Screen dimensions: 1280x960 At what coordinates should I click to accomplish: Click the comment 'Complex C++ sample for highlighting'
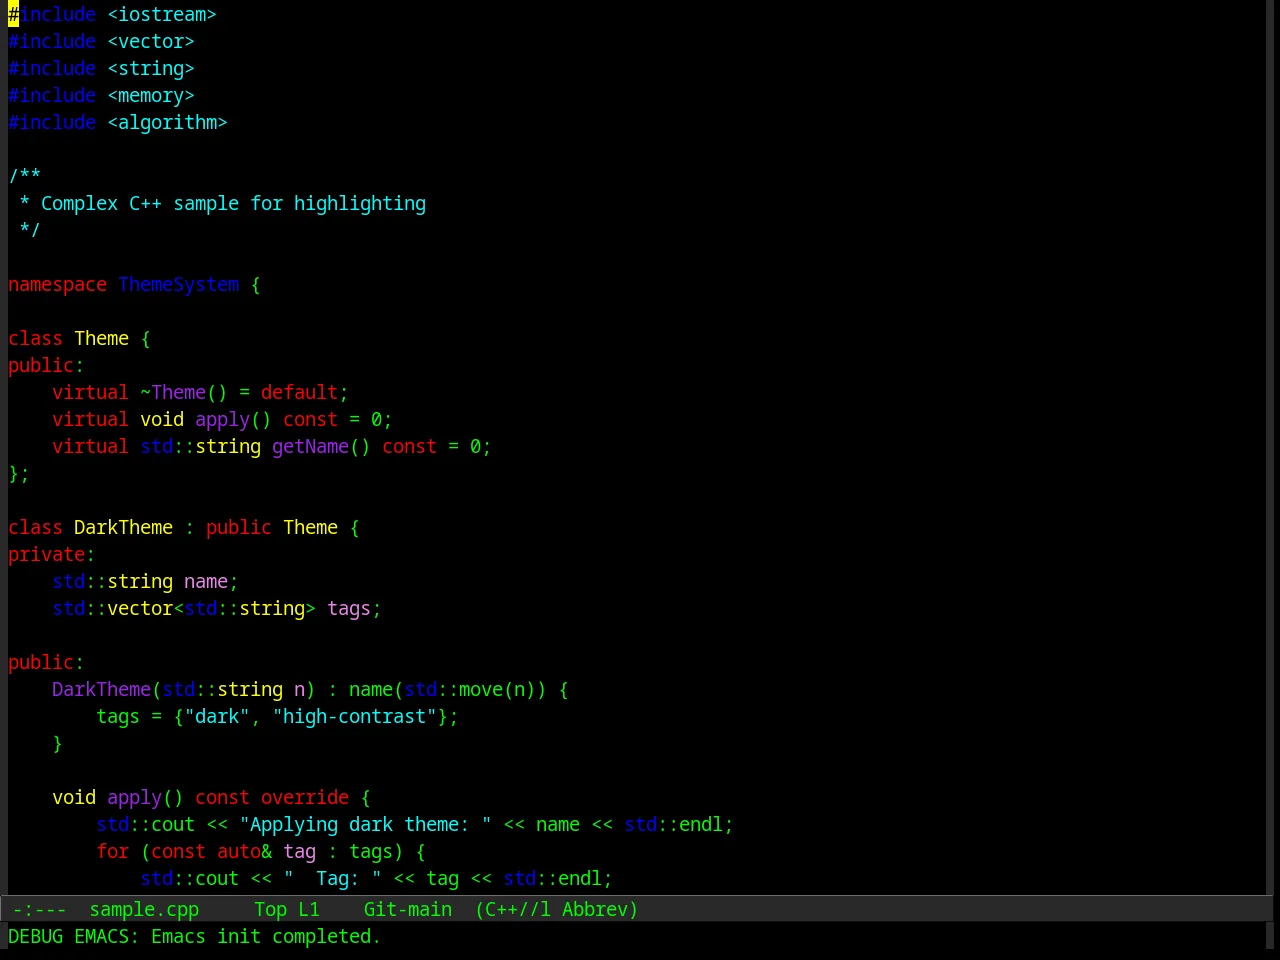pos(233,203)
